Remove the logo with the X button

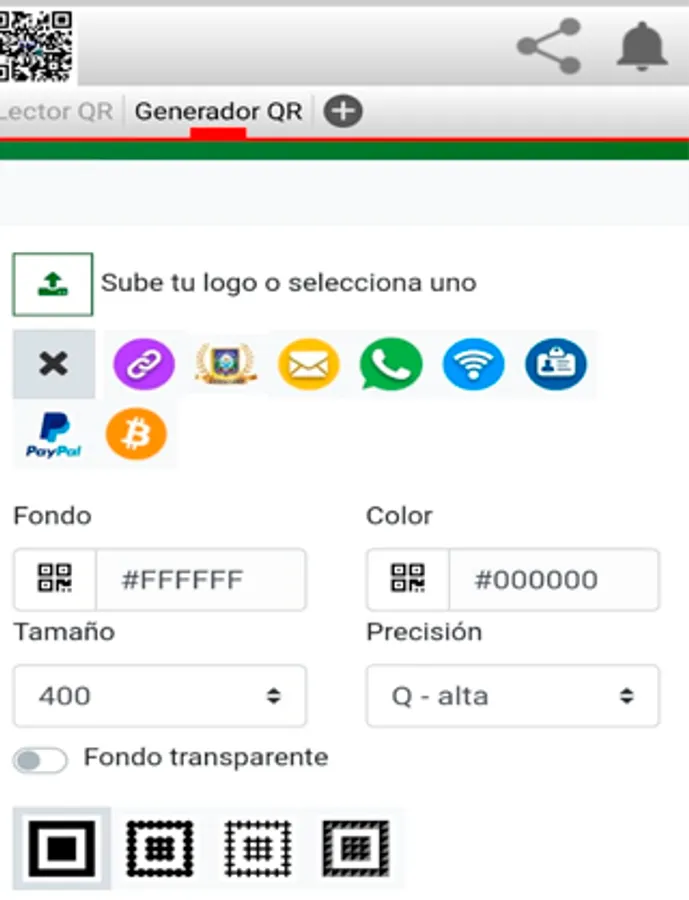(54, 364)
